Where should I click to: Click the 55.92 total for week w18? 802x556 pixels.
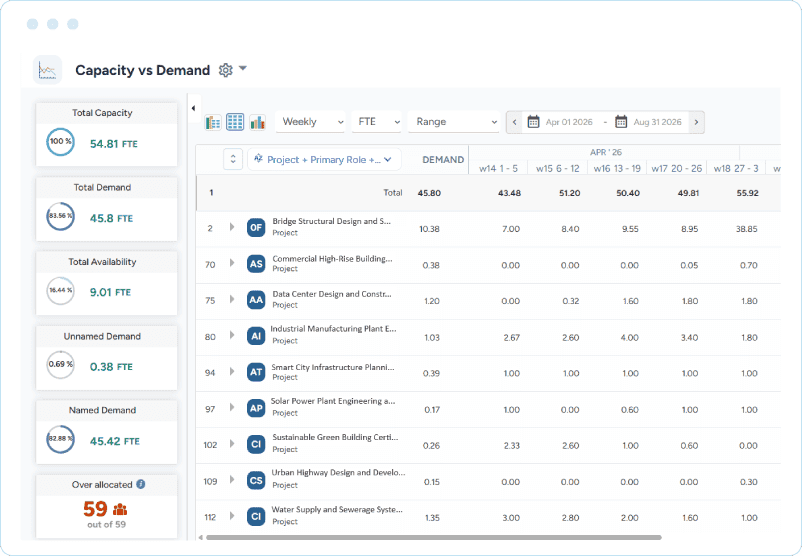747,193
